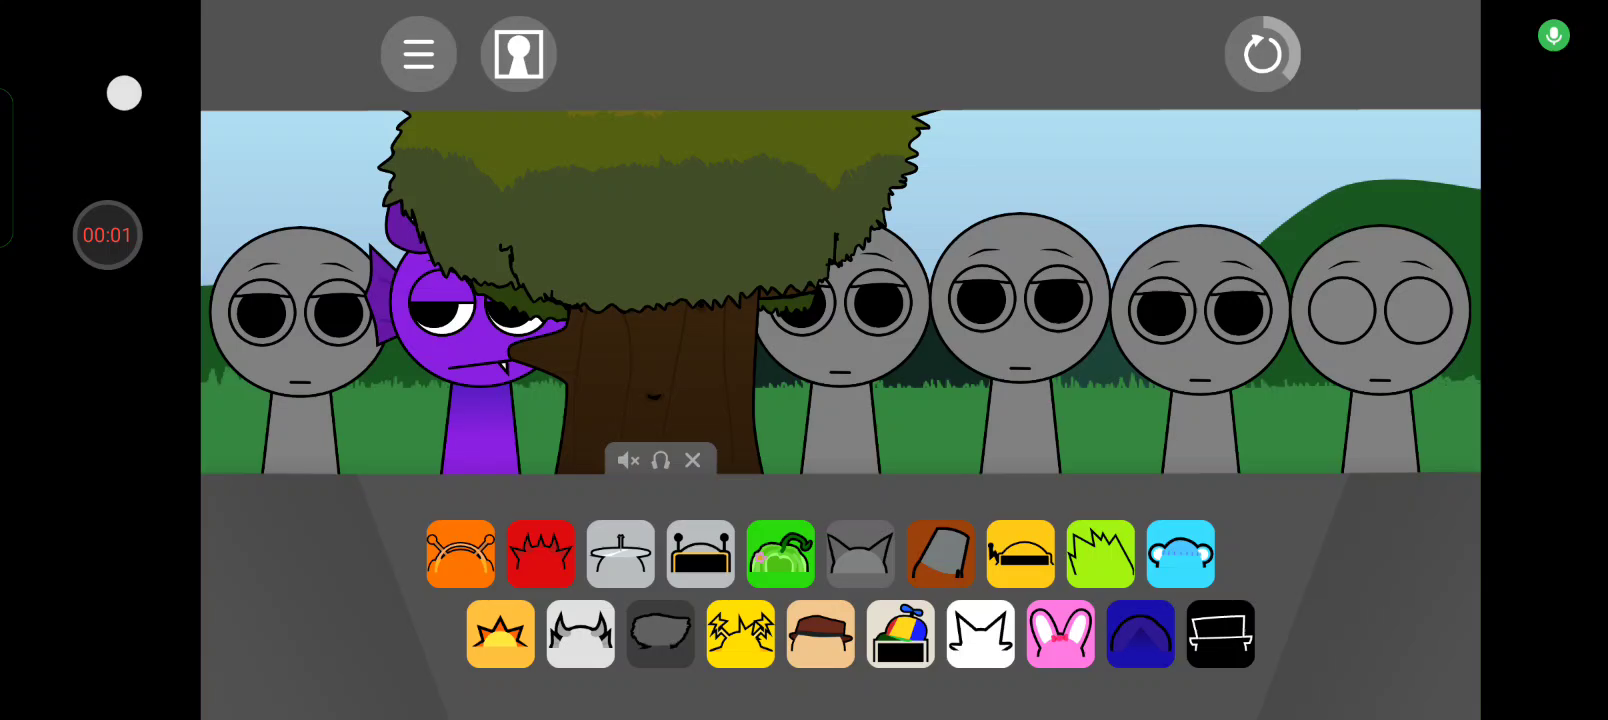1608x720 pixels.
Task: Tap the gray character with empty eyes
Action: click(1380, 350)
